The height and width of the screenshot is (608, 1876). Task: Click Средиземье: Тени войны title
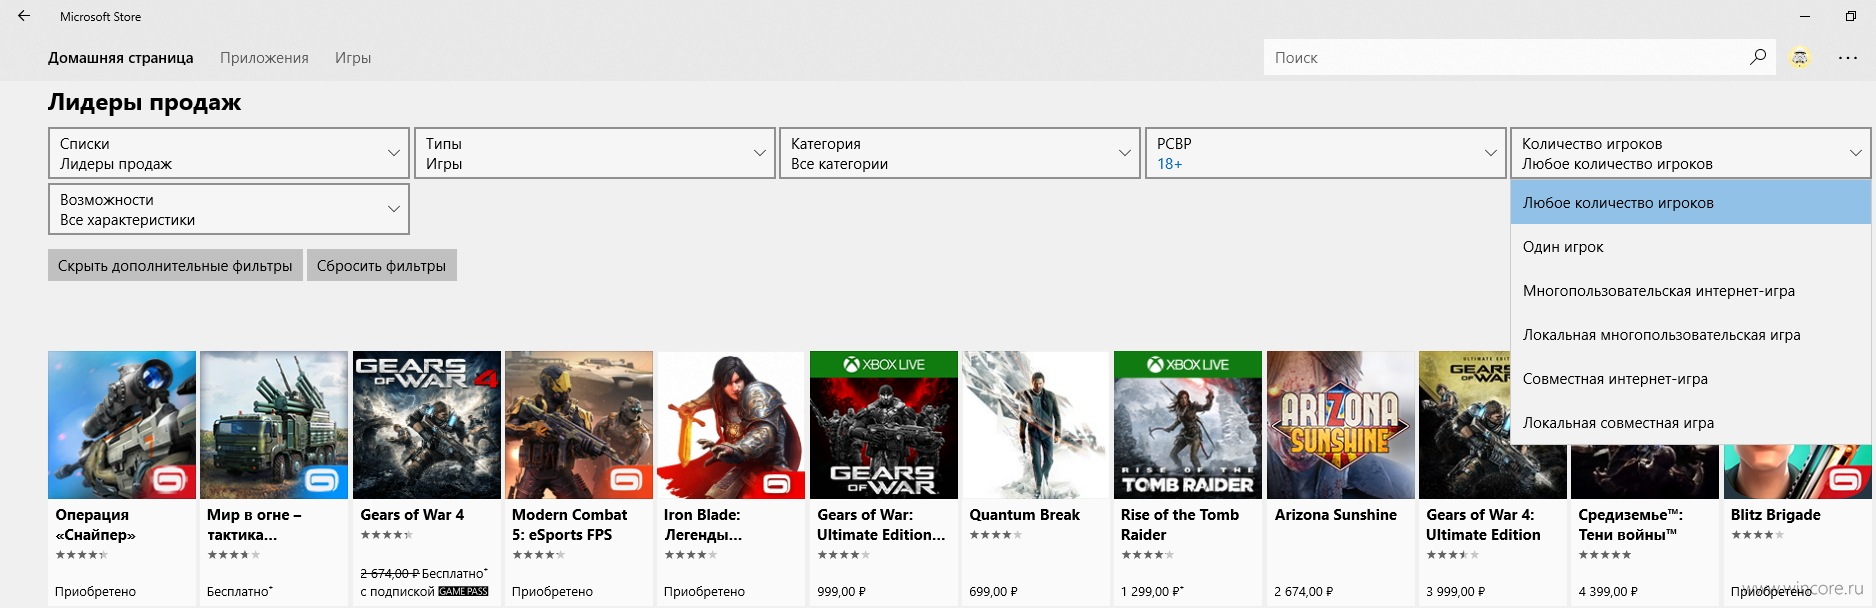pyautogui.click(x=1630, y=525)
